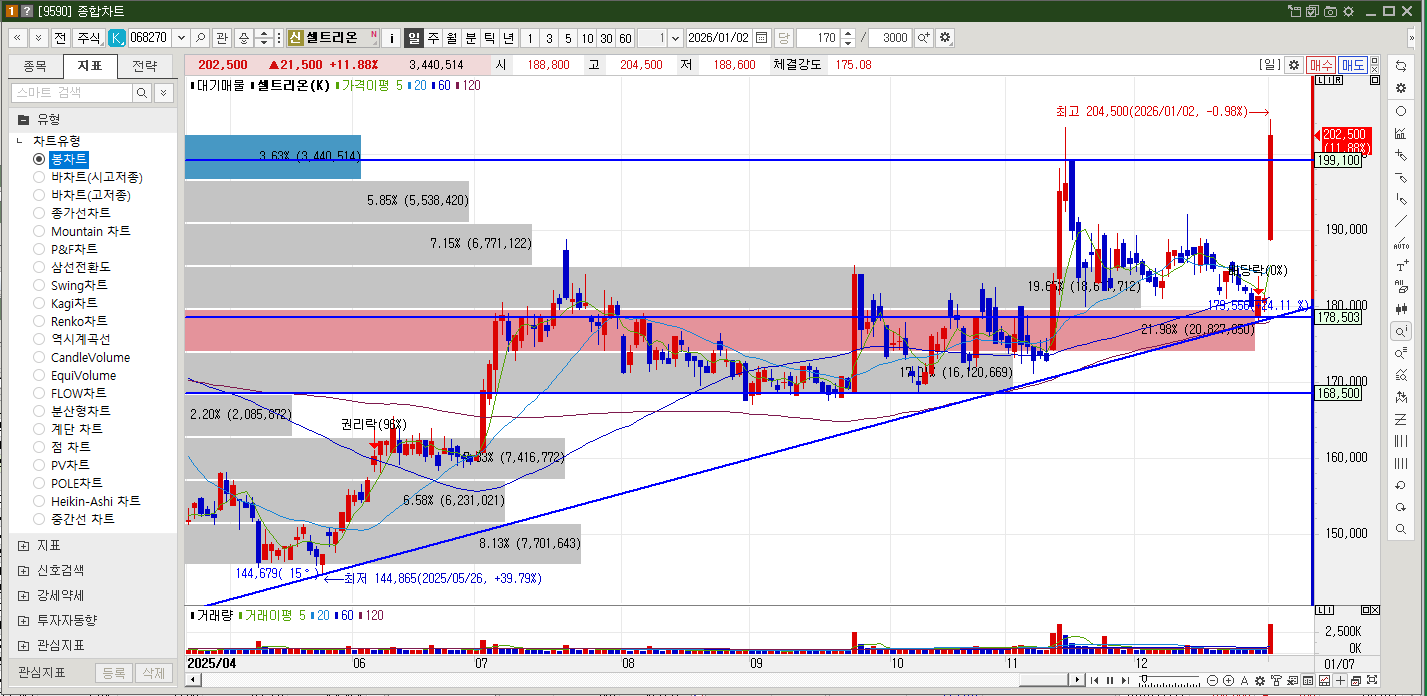Viewport: 1427px width, 696px height.
Task: Click the stock search magnifier beside 068270
Action: [x=200, y=38]
